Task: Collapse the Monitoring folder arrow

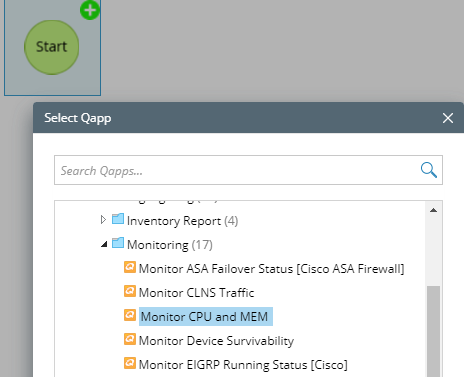Action: coord(104,244)
